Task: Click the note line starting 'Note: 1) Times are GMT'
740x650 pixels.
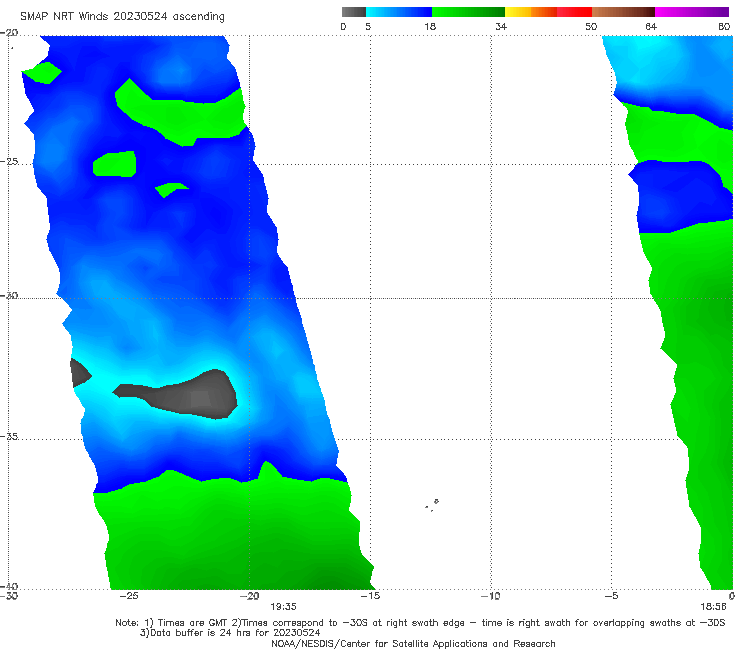Action: [x=420, y=623]
